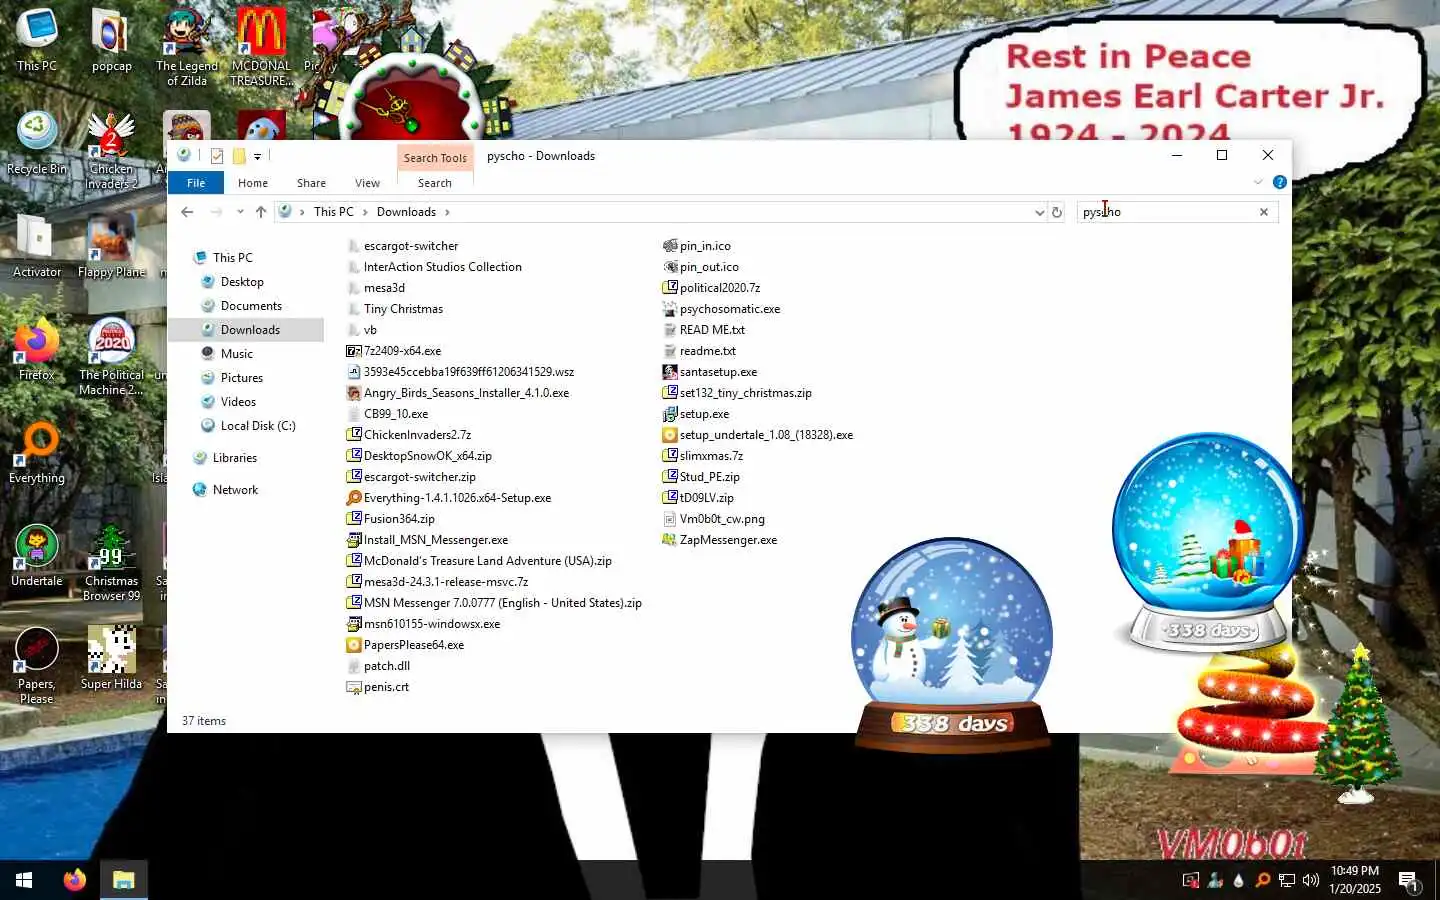The width and height of the screenshot is (1440, 900).
Task: Select the Tiny Christmas folder
Action: pos(394,309)
